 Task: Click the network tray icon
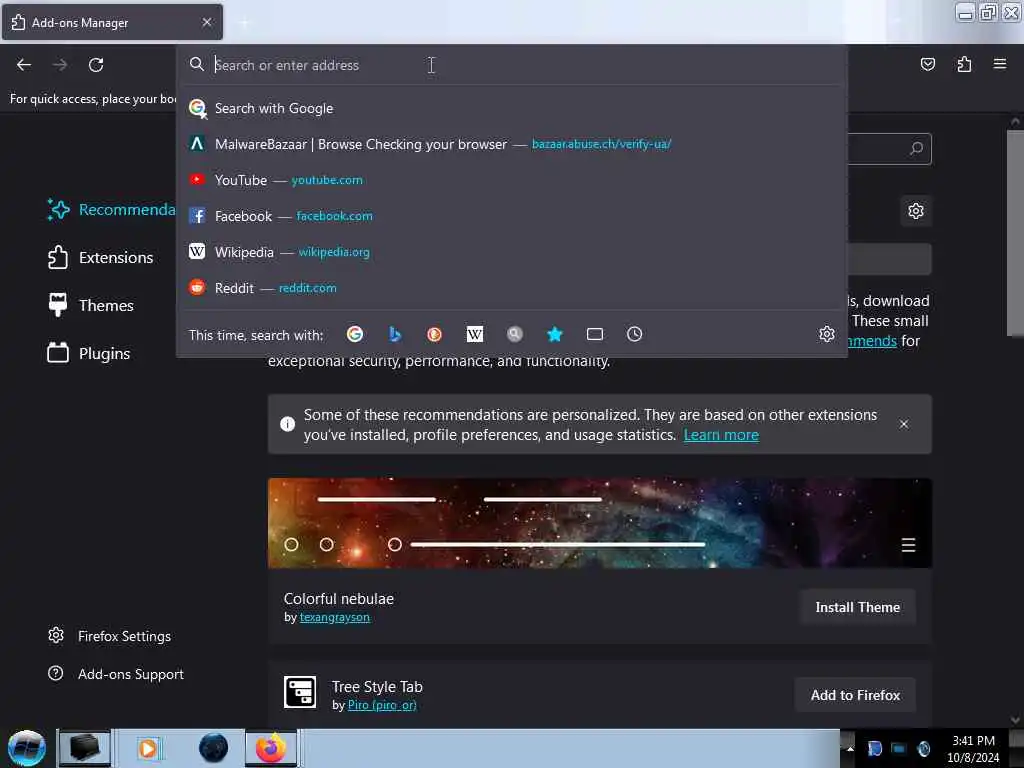[899, 748]
